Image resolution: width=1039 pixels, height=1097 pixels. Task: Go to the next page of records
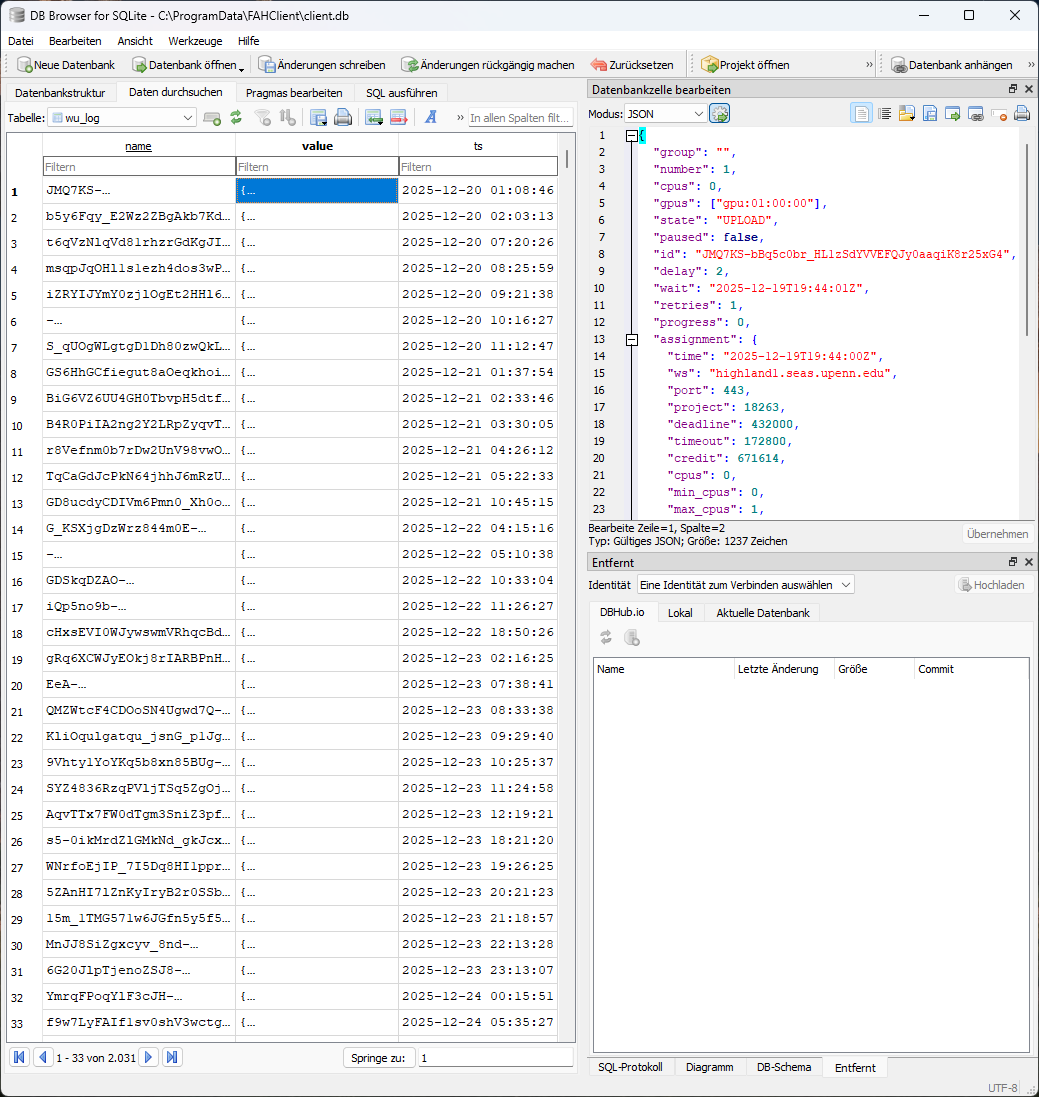coord(148,1057)
